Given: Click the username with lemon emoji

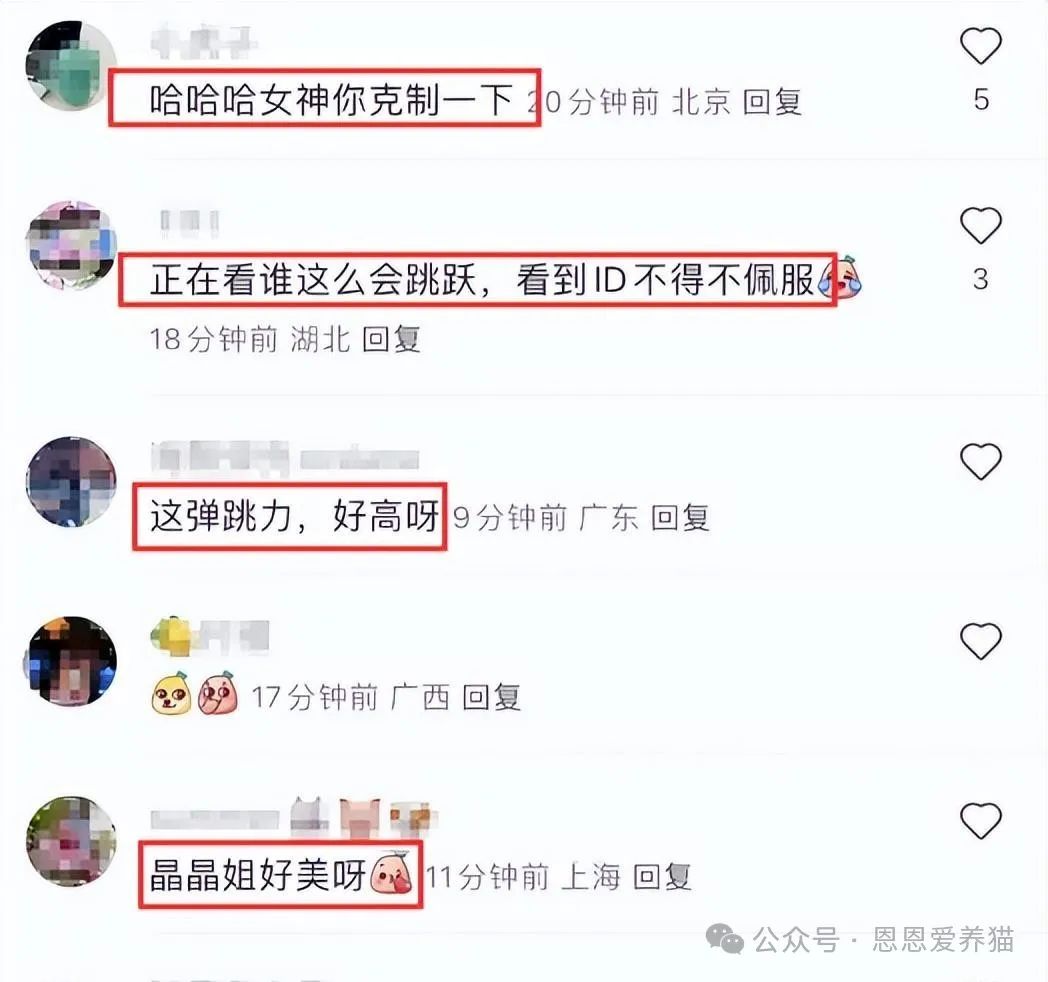Looking at the screenshot, I should 209,636.
